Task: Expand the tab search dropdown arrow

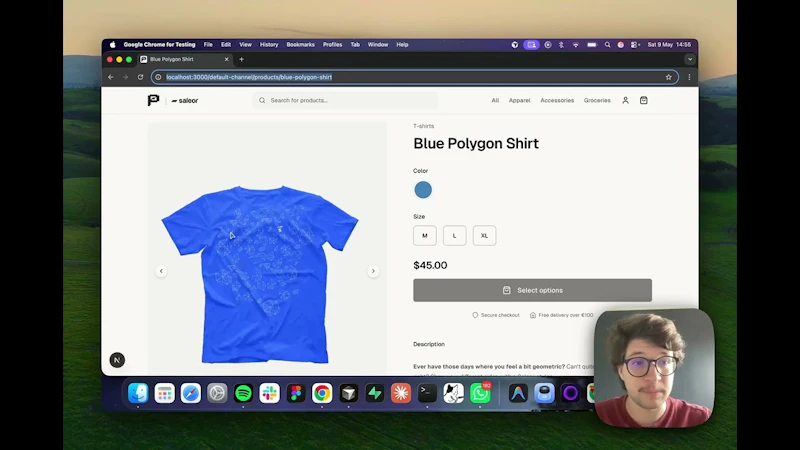Action: pyautogui.click(x=690, y=59)
